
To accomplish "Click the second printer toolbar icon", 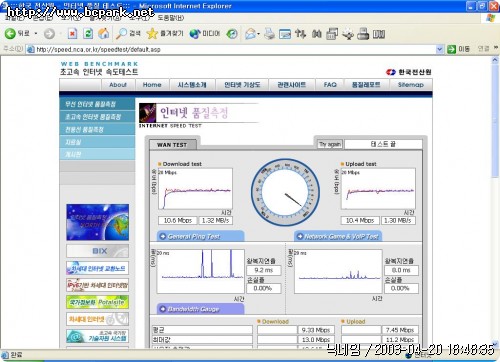I will click(x=363, y=33).
